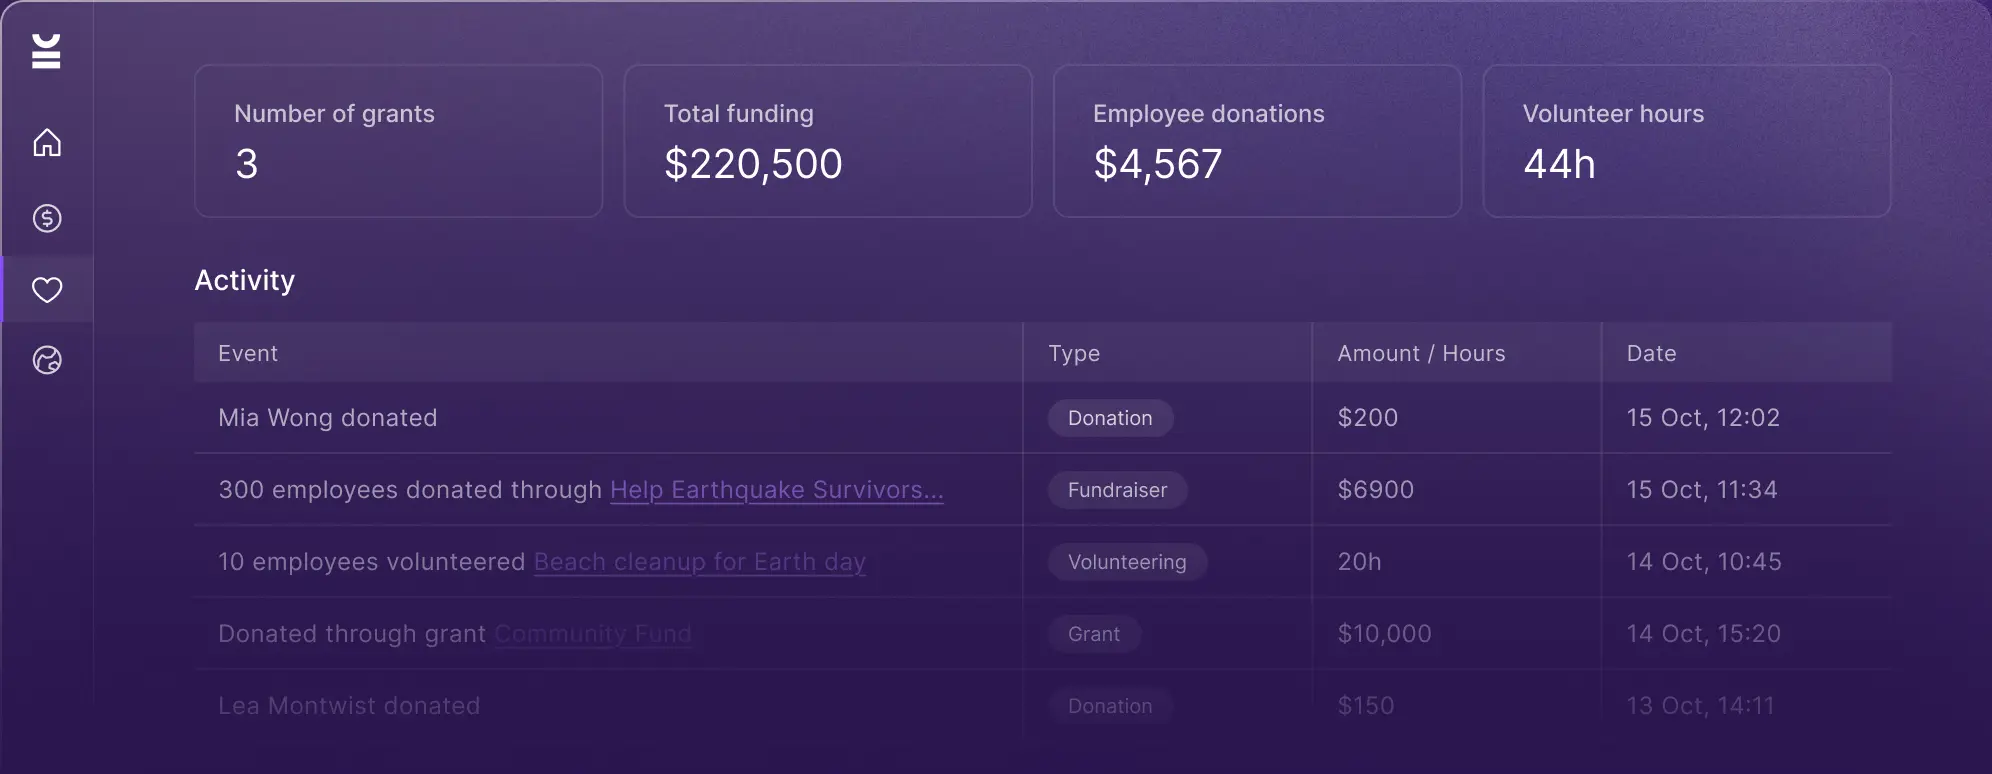1992x774 pixels.
Task: Open the Help Earthquake Survivors link
Action: point(776,490)
